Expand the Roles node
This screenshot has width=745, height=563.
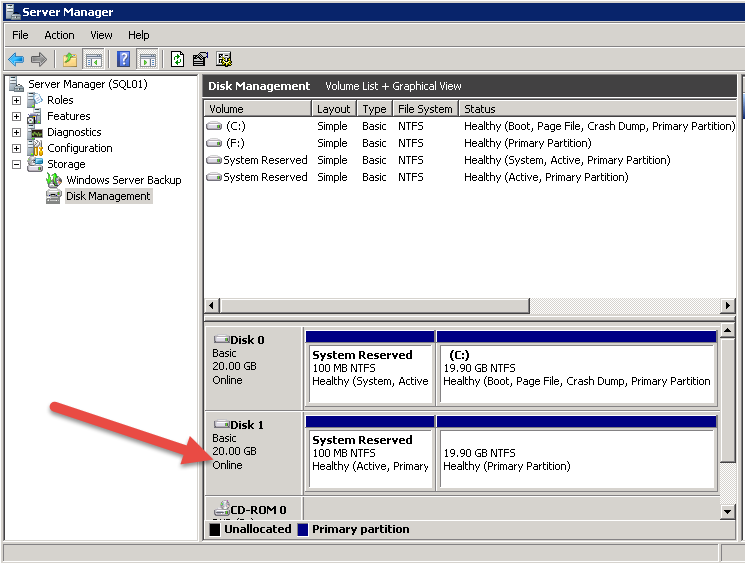(x=17, y=101)
